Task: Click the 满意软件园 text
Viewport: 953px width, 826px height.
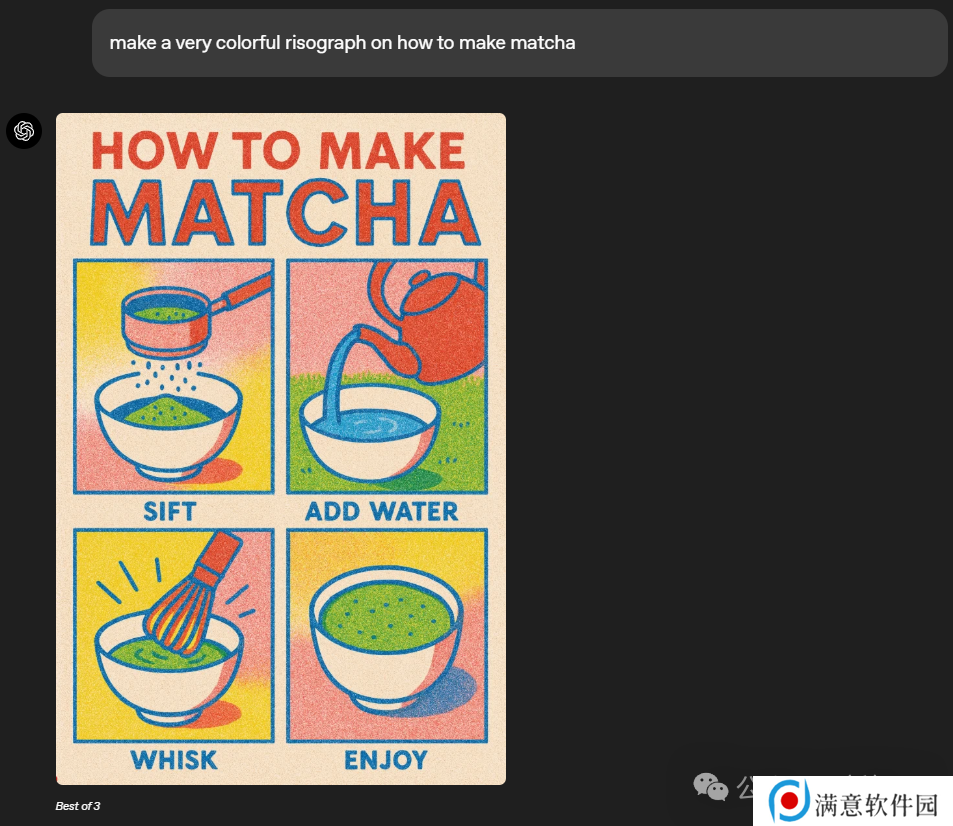Action: [x=876, y=804]
